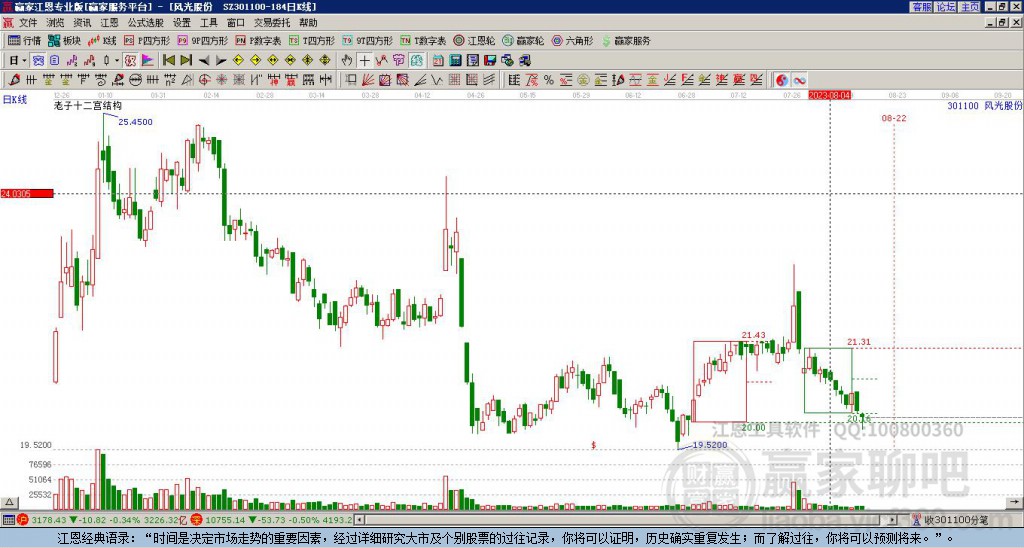
Task: Open the 设置 menu
Action: (182, 23)
